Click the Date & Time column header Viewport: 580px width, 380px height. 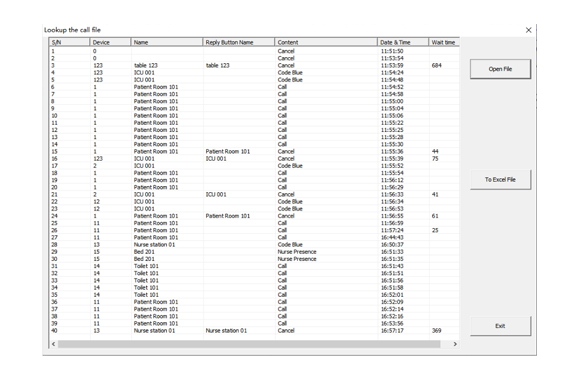point(403,42)
